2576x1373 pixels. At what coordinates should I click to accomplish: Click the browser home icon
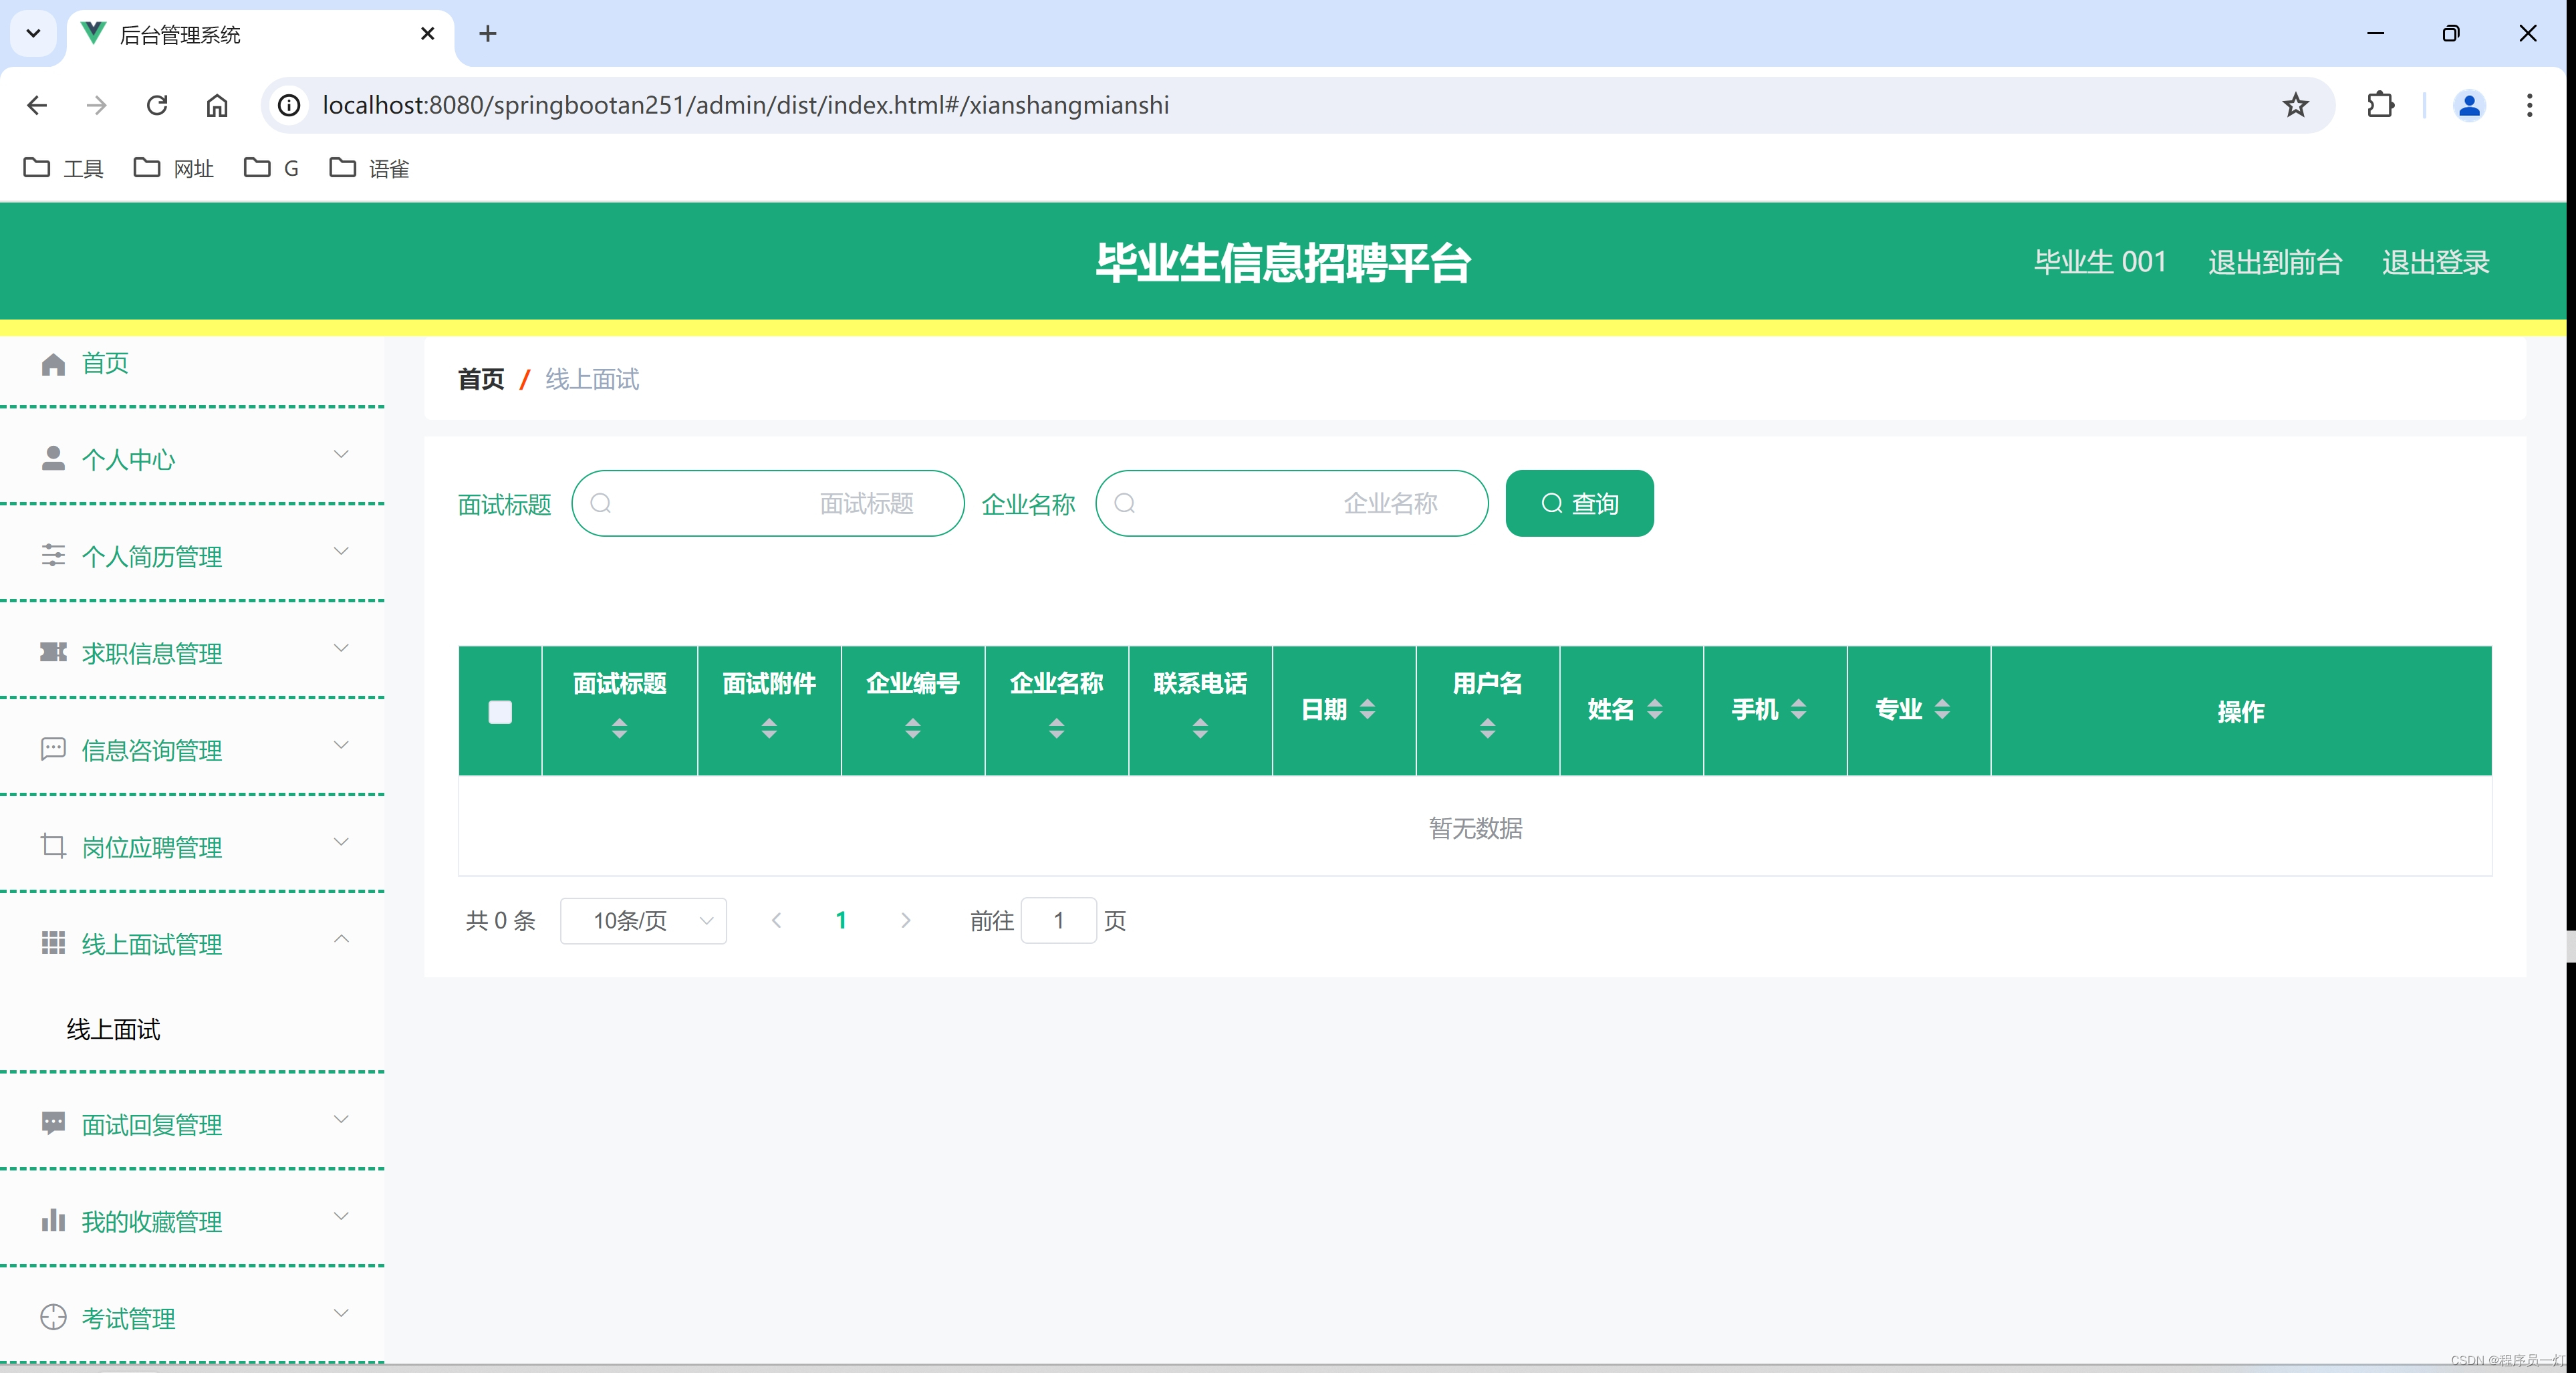tap(217, 105)
